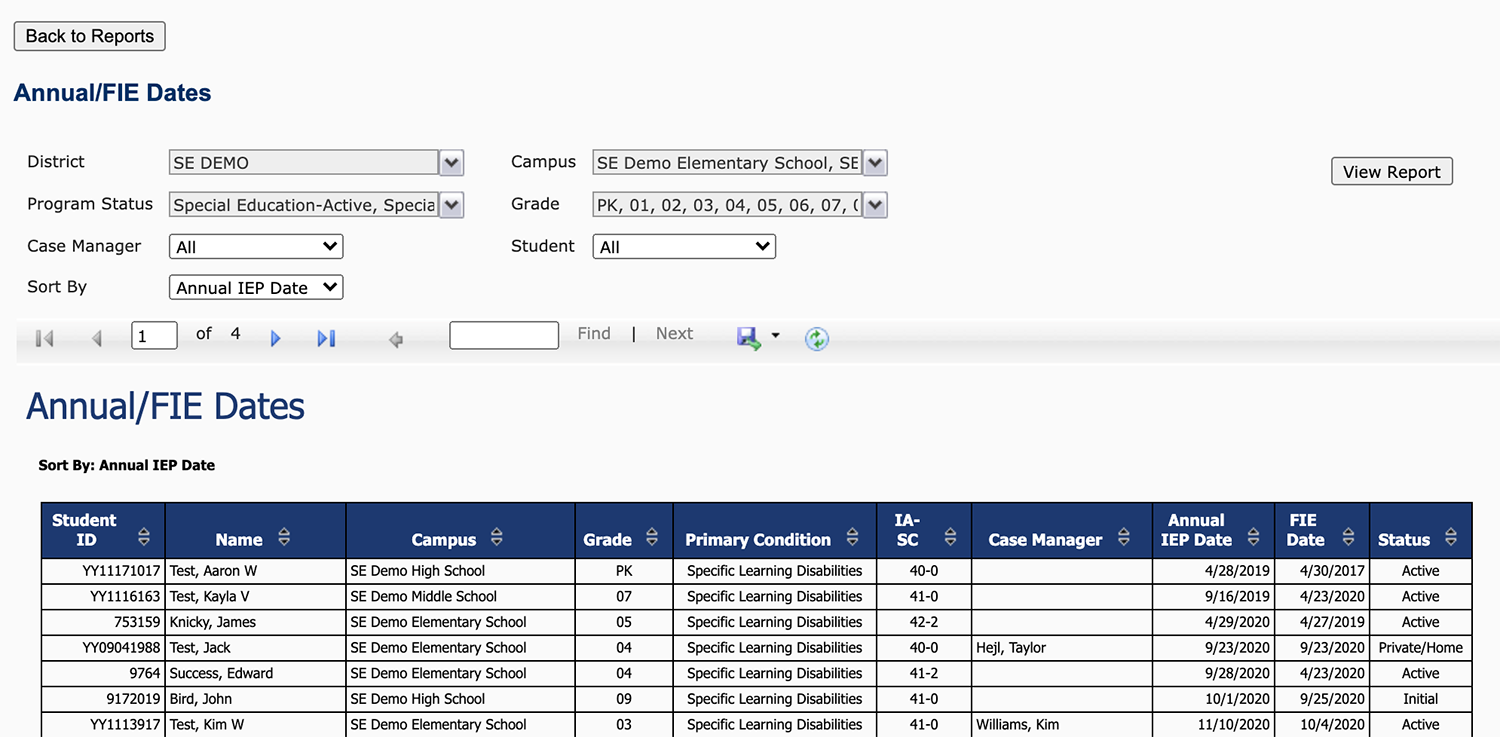Open the Grade dropdown arrow
The image size is (1500, 737).
875,205
